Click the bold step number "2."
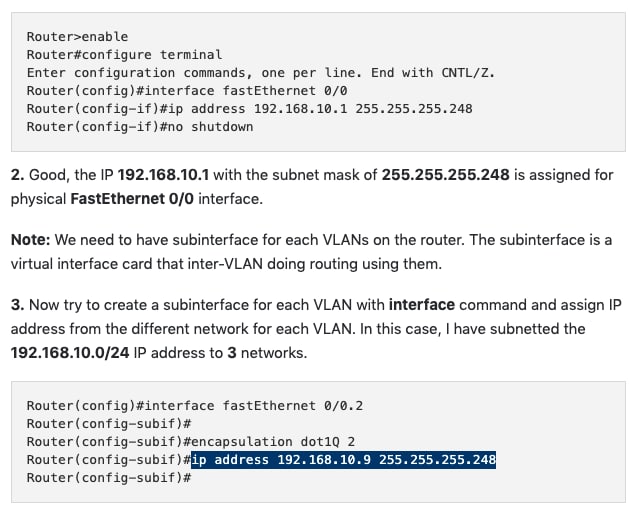Screen dimensions: 636x511 17,175
